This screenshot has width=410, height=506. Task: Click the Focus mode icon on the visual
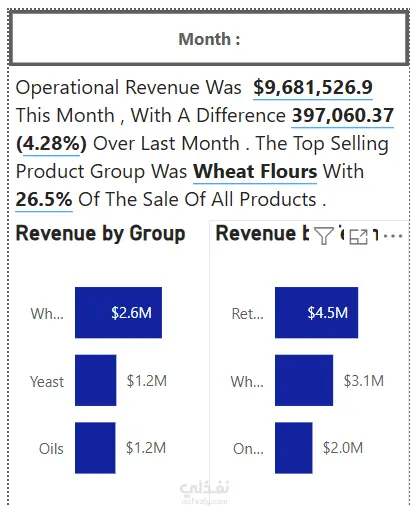click(358, 237)
